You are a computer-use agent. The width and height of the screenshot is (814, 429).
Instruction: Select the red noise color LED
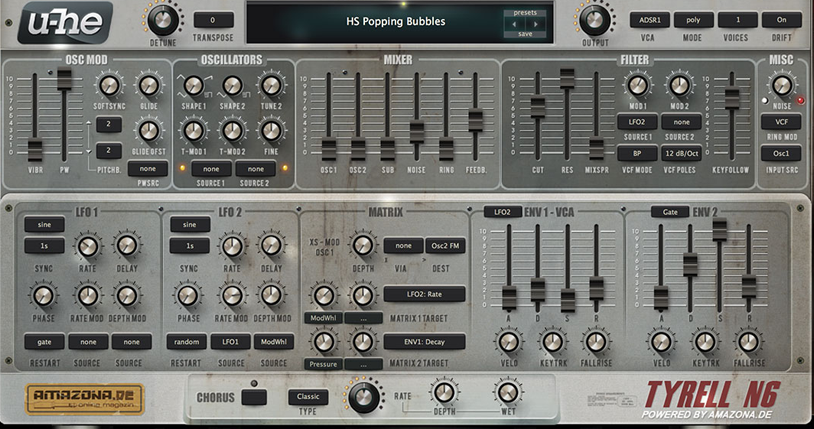[799, 100]
